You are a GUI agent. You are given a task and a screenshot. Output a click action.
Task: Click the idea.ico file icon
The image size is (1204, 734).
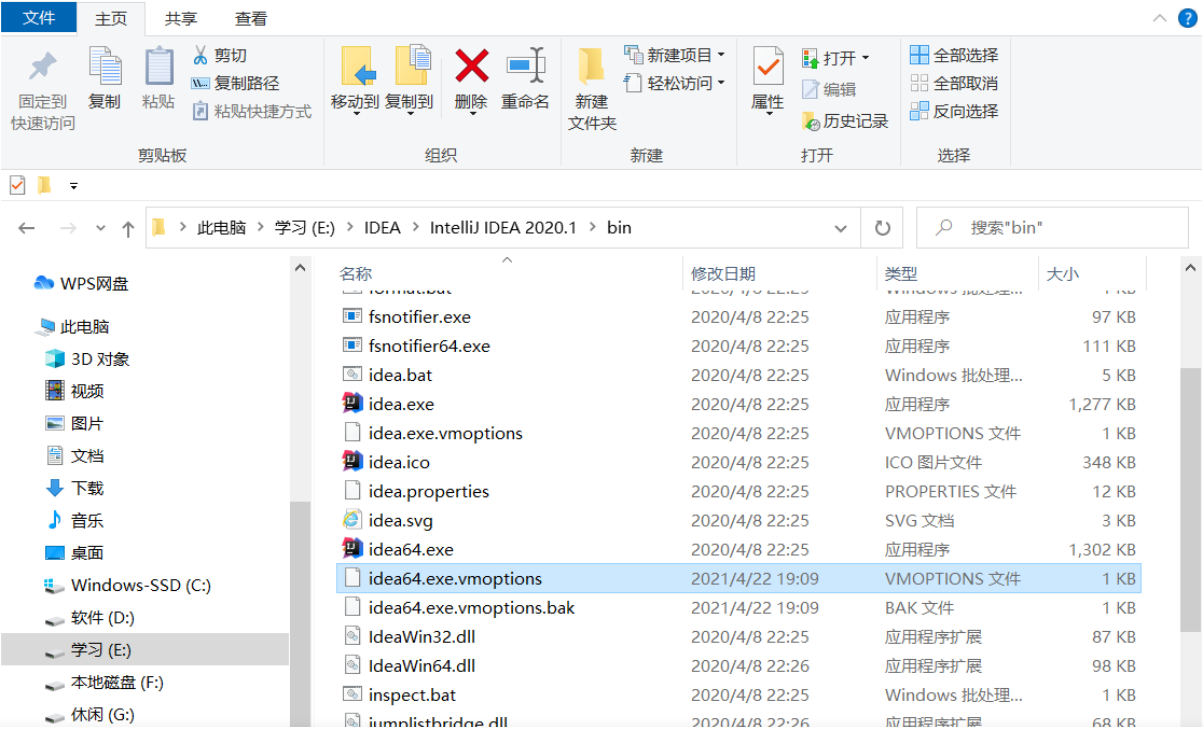click(x=351, y=462)
